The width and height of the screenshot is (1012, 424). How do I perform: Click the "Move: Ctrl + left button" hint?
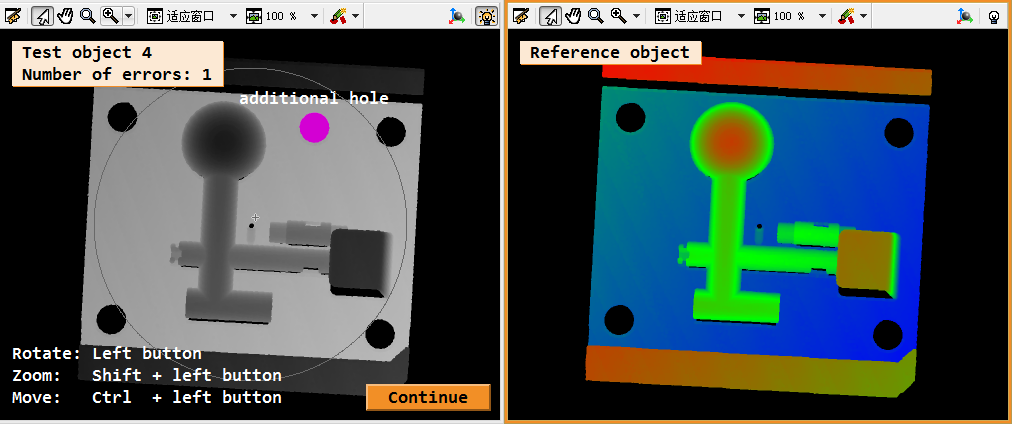coord(147,397)
